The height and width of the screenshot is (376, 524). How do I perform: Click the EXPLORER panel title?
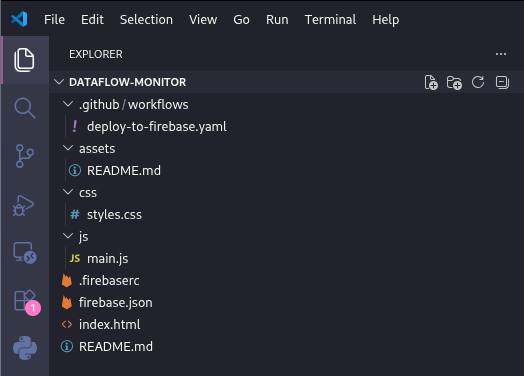96,54
